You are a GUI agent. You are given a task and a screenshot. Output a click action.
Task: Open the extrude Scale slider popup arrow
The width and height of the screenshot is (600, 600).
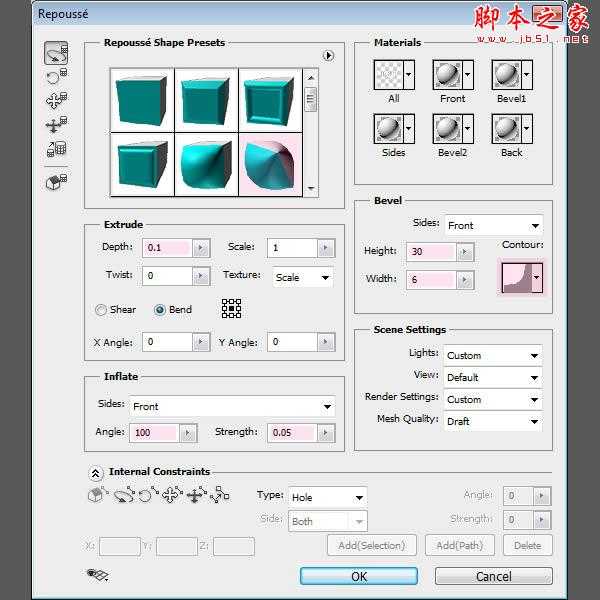(x=326, y=248)
